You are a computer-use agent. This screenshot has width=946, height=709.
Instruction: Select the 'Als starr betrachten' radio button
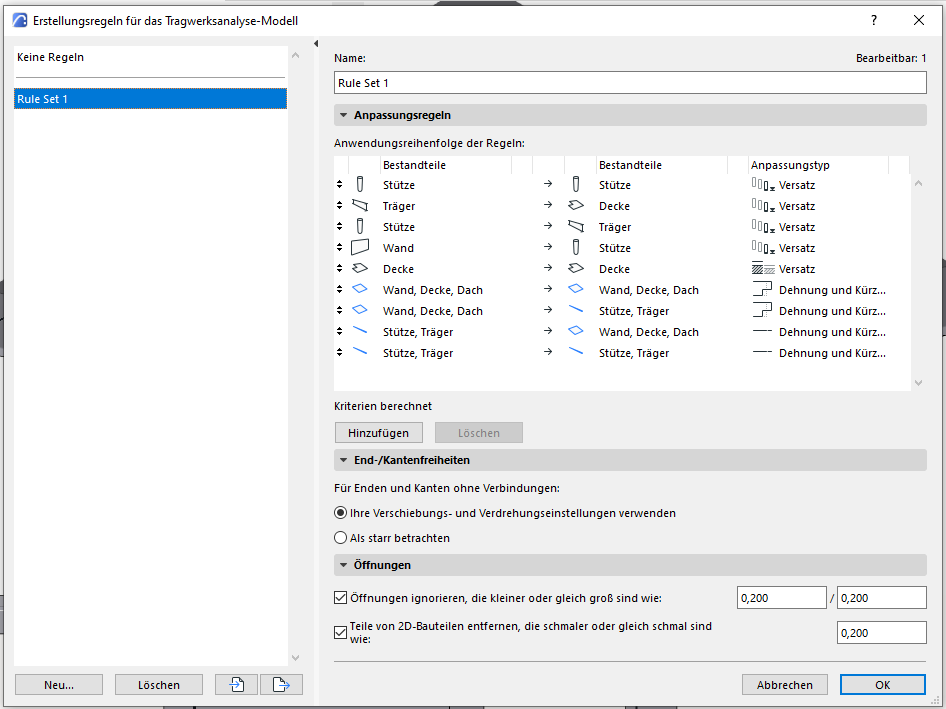tap(341, 538)
